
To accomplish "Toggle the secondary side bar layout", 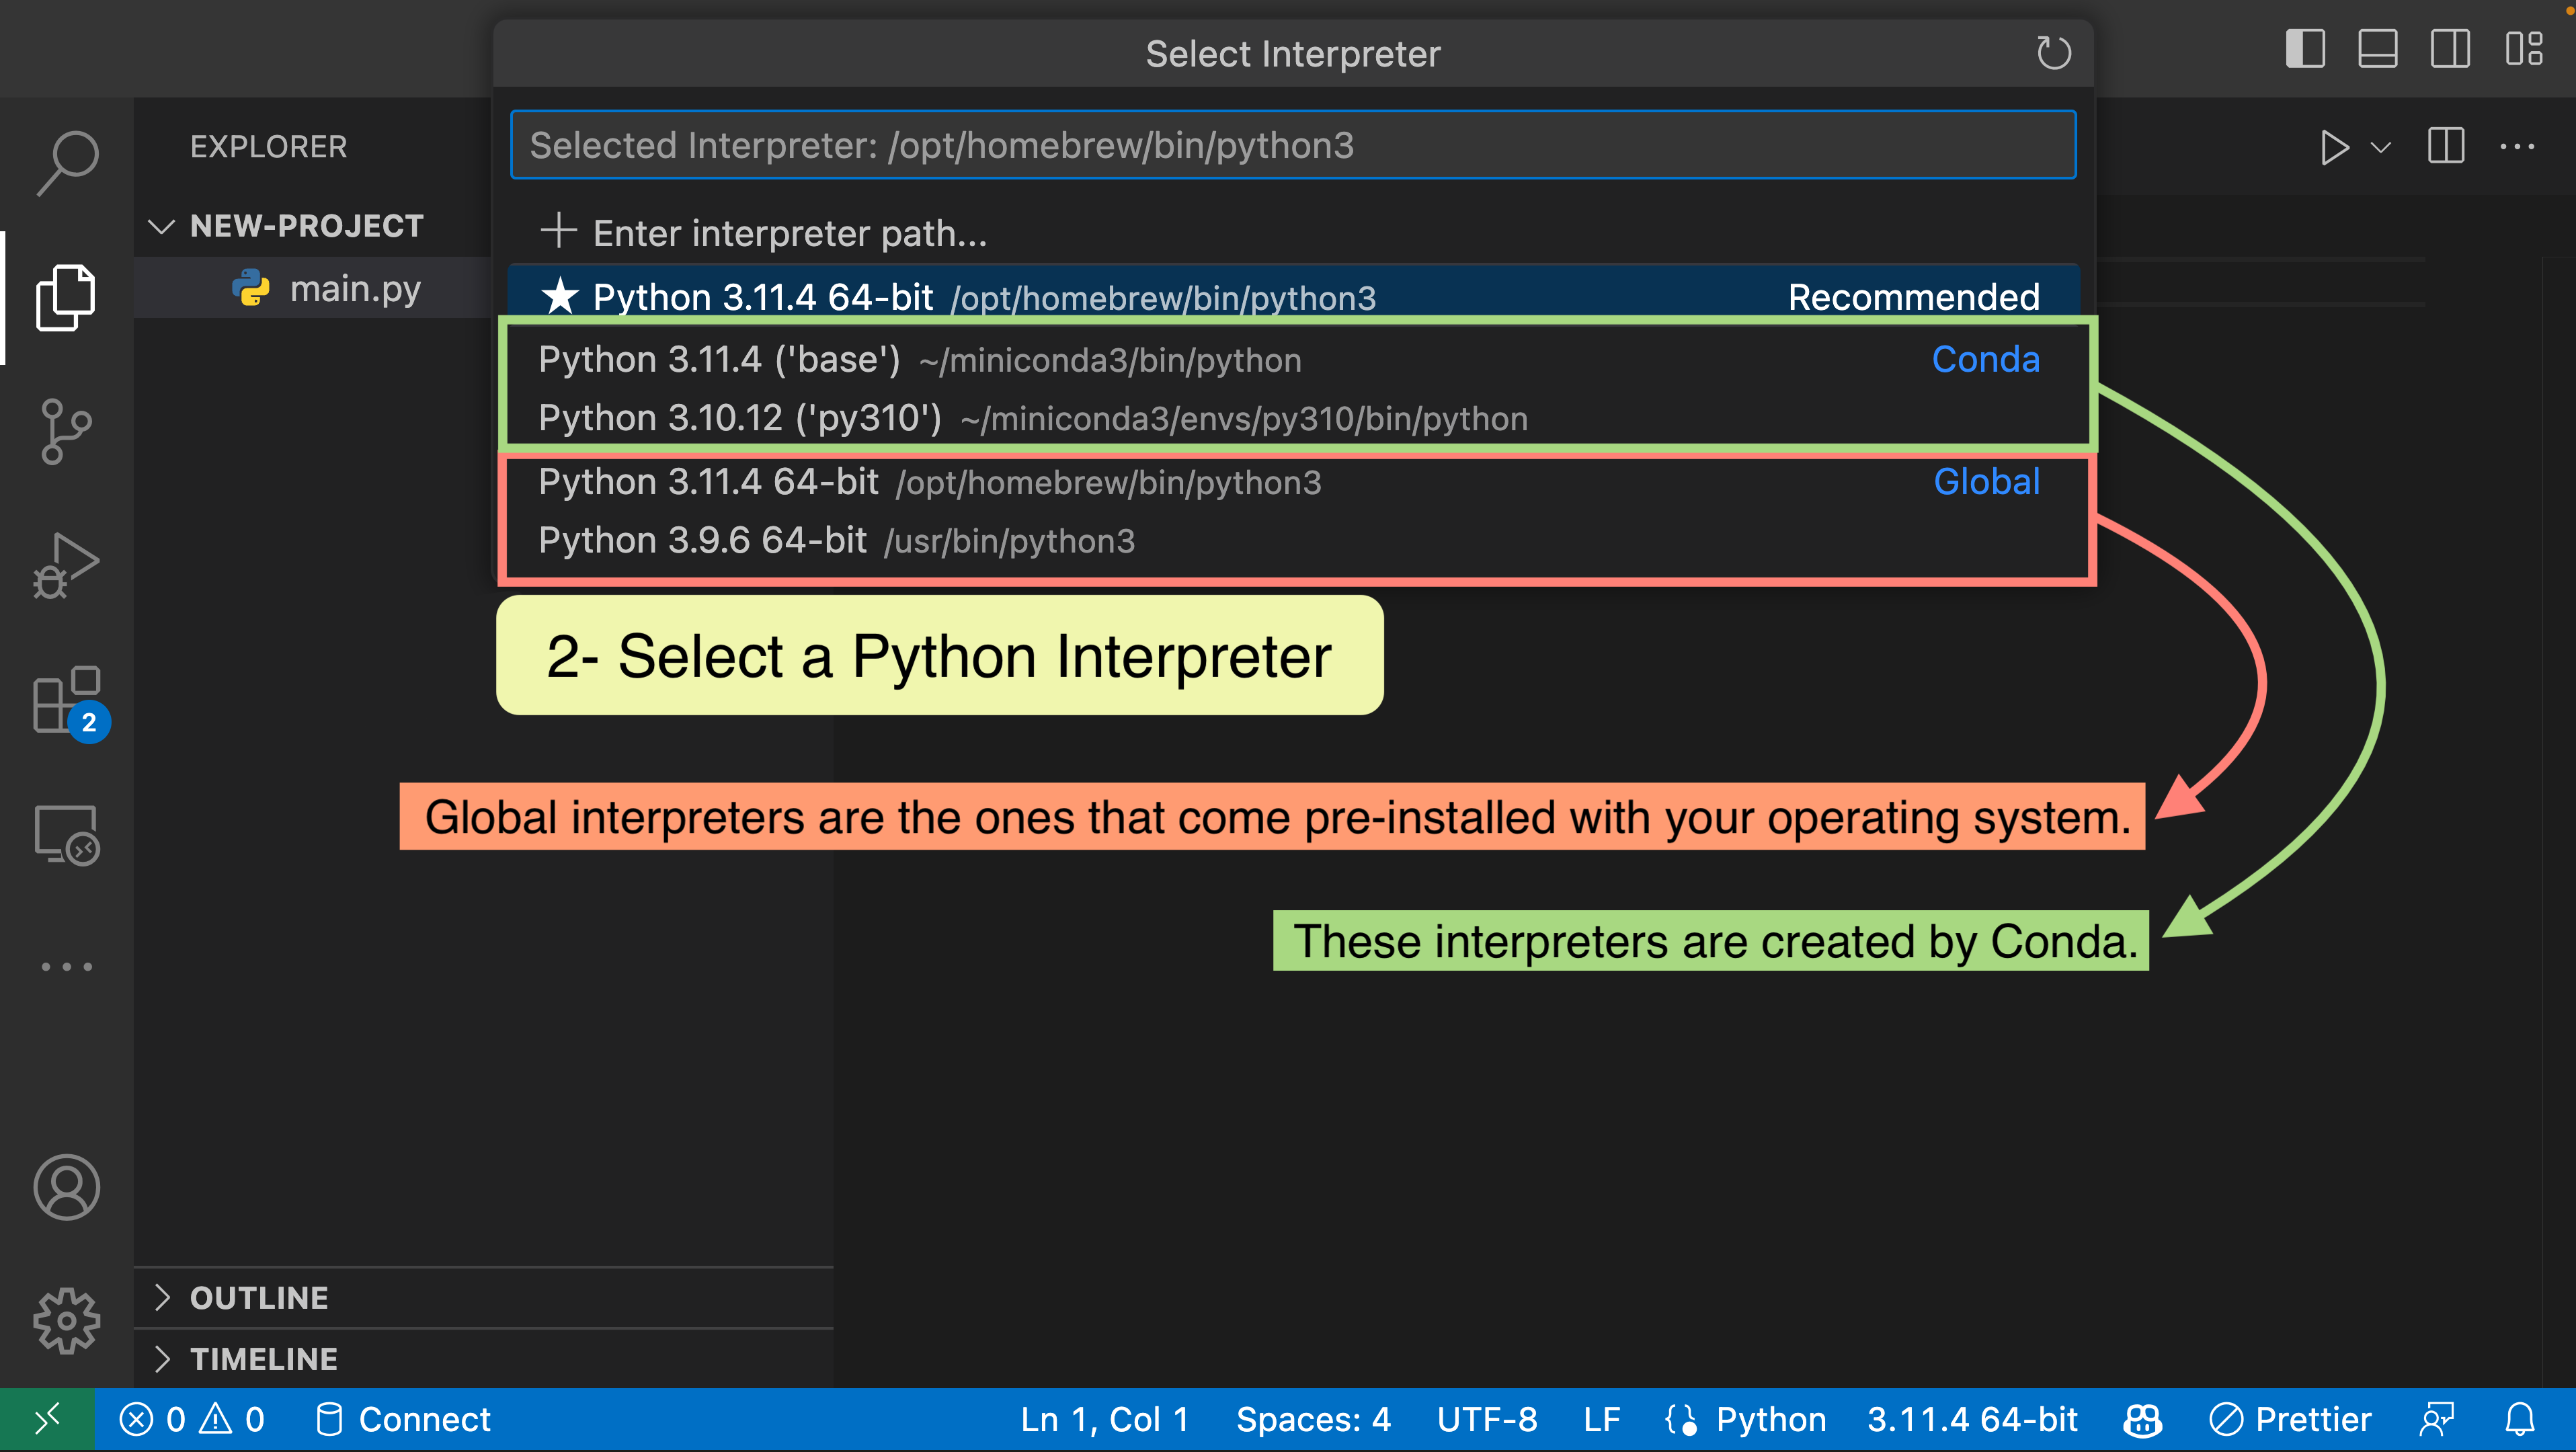I will click(2450, 49).
